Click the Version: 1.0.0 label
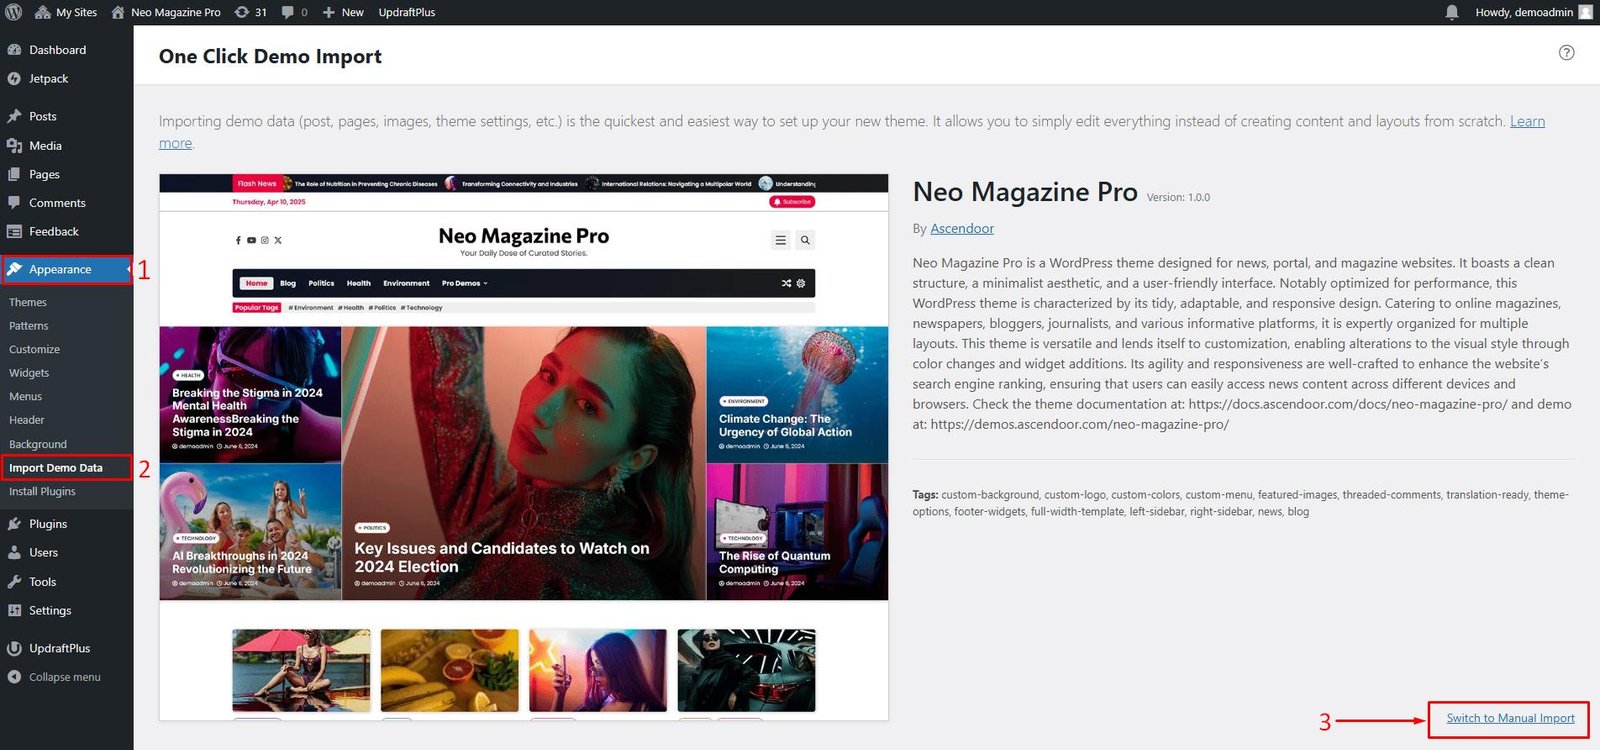Viewport: 1600px width, 750px height. click(x=1178, y=198)
